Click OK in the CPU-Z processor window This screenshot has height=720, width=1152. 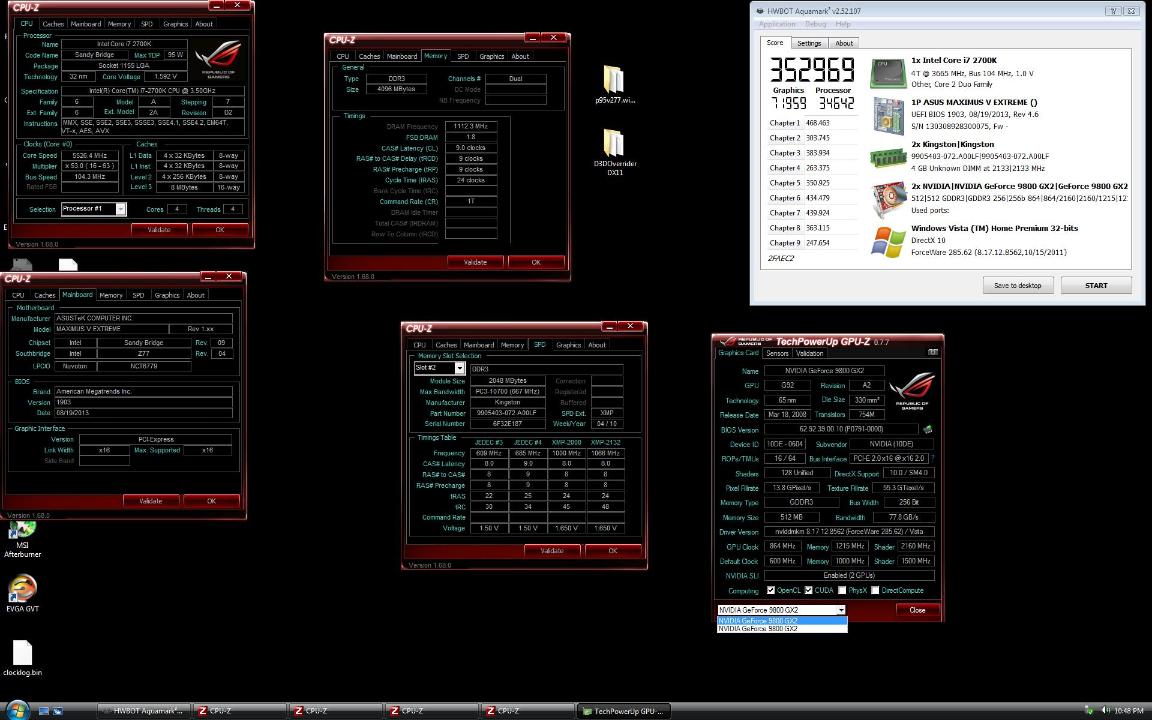coord(219,230)
